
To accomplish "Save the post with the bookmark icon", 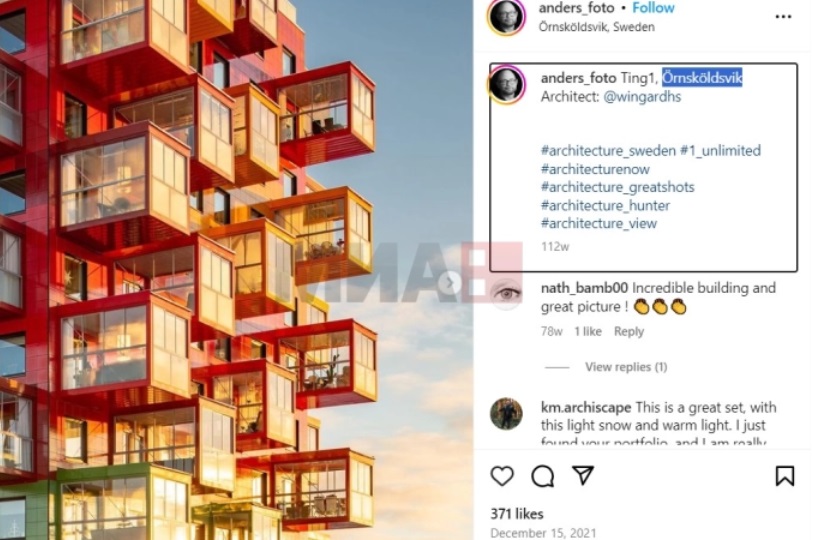I will coord(784,476).
